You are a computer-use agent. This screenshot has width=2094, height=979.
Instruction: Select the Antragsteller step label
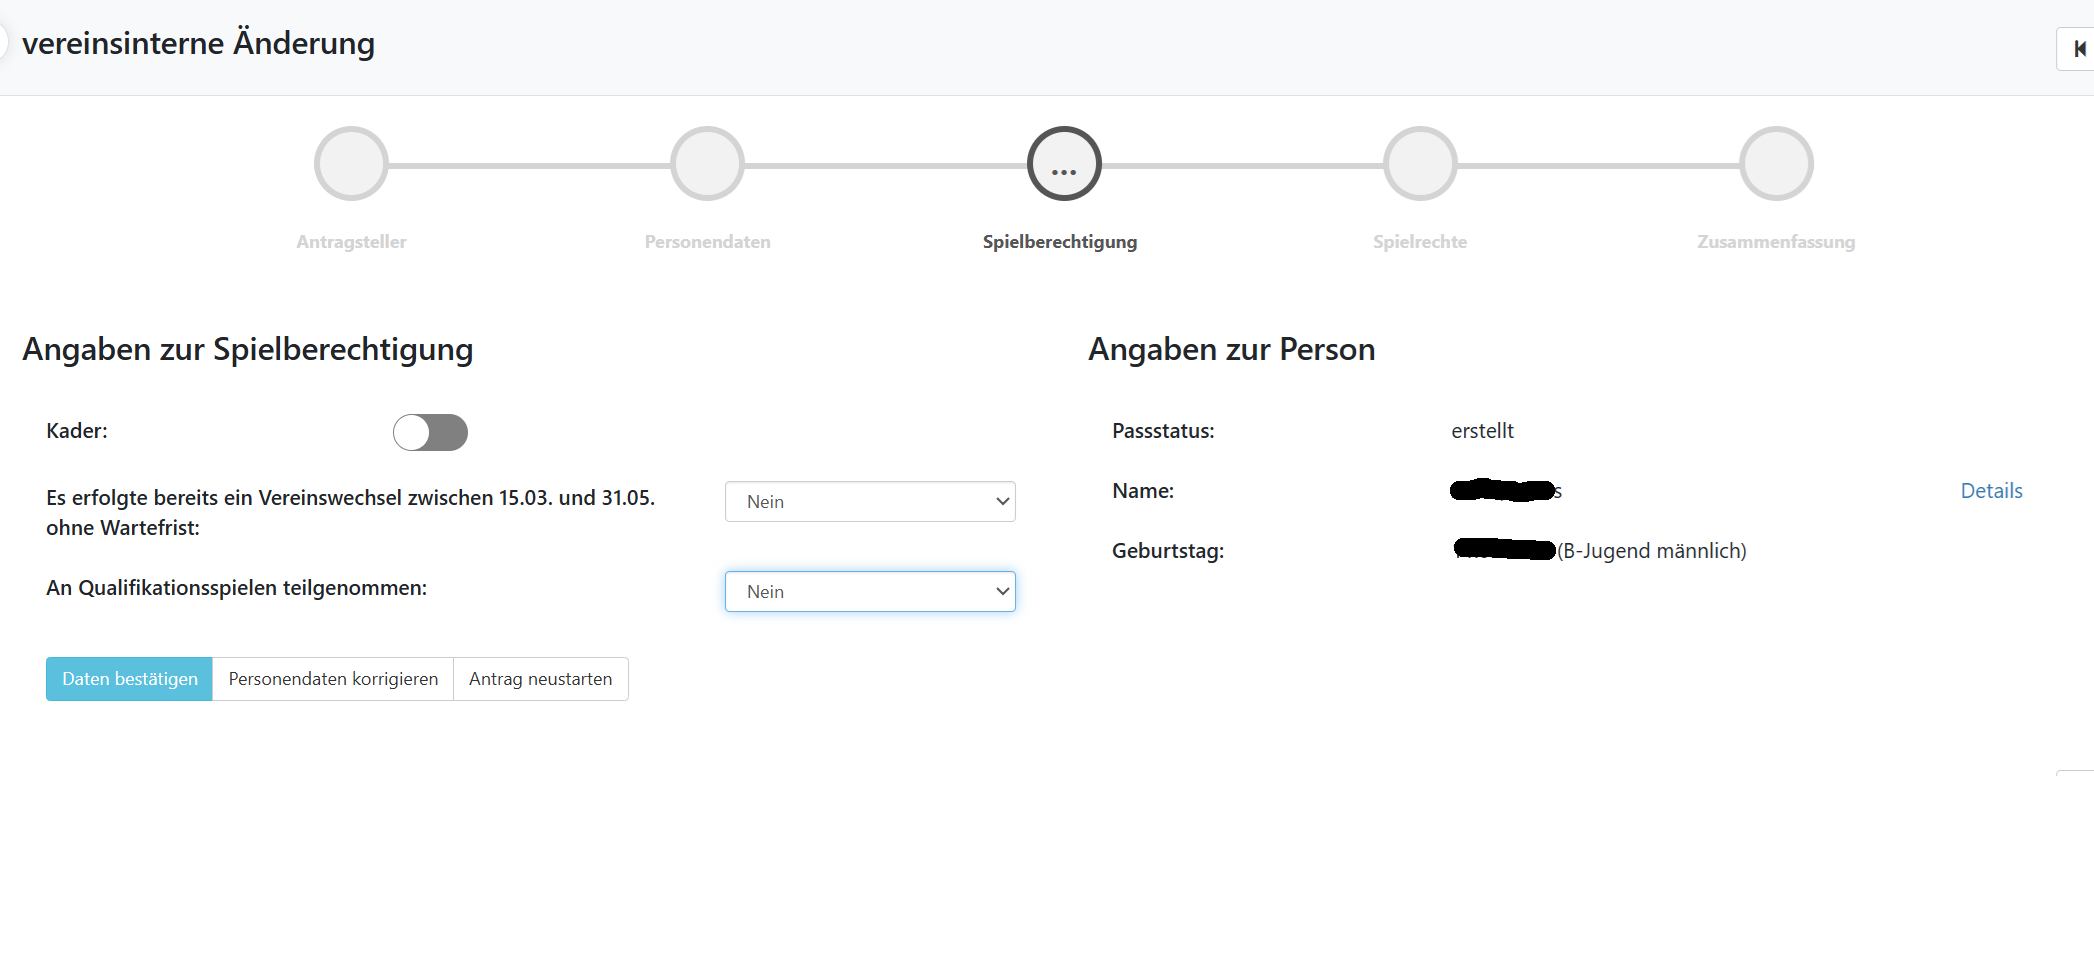tap(351, 242)
